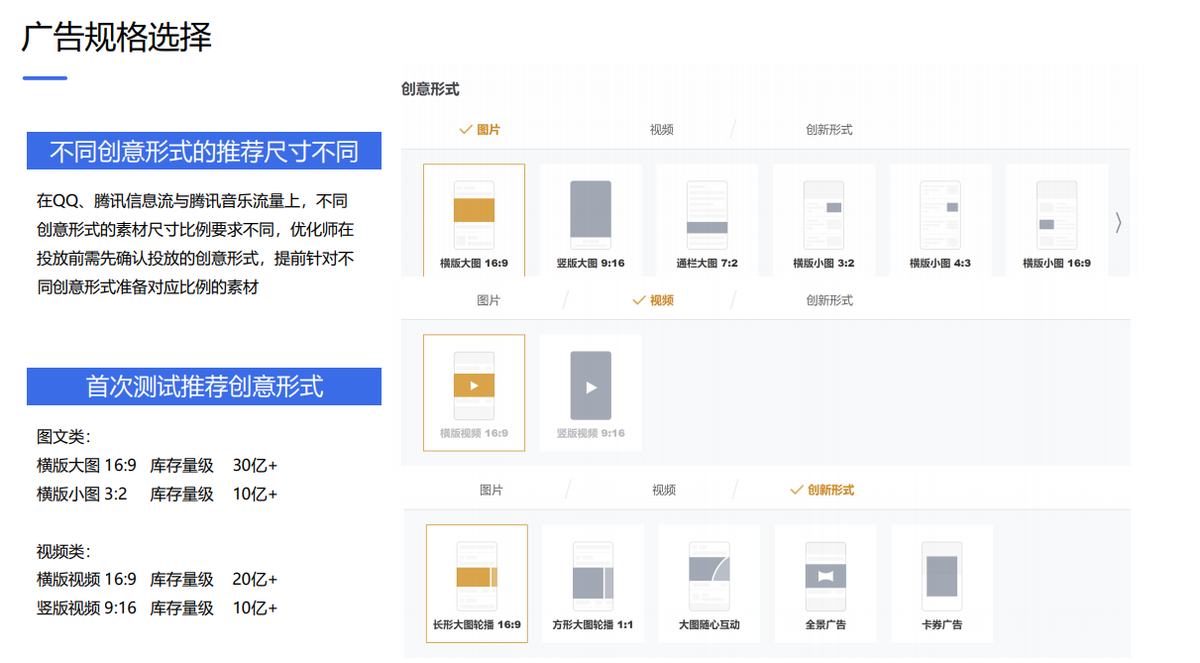Select the 横版小图 3:2 format icon
The image size is (1200, 663).
tap(824, 213)
